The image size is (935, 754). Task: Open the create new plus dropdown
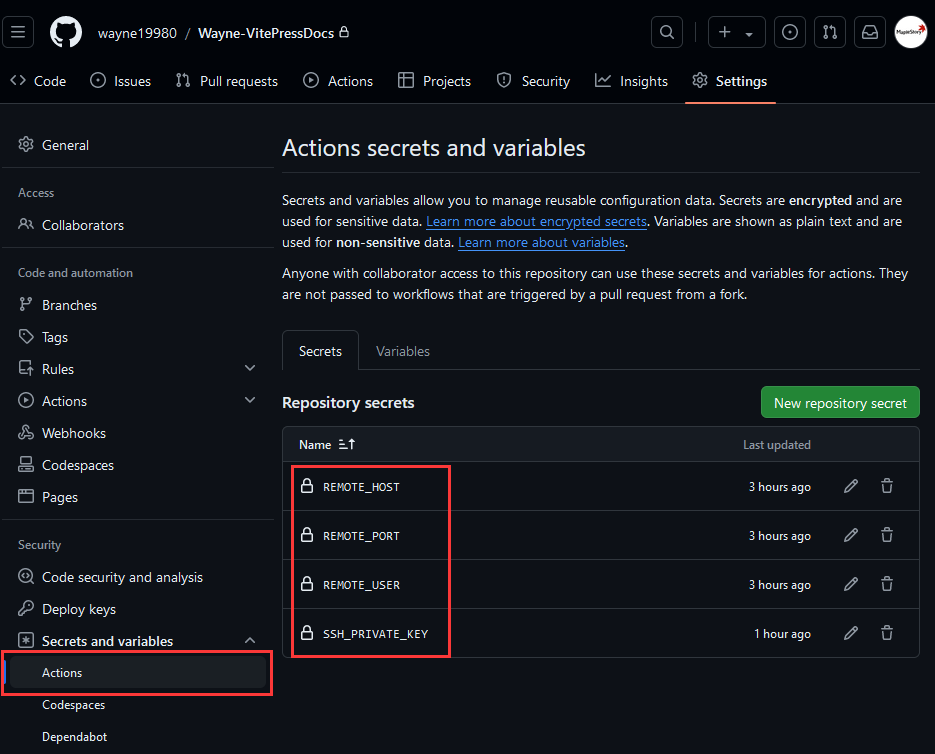(736, 32)
